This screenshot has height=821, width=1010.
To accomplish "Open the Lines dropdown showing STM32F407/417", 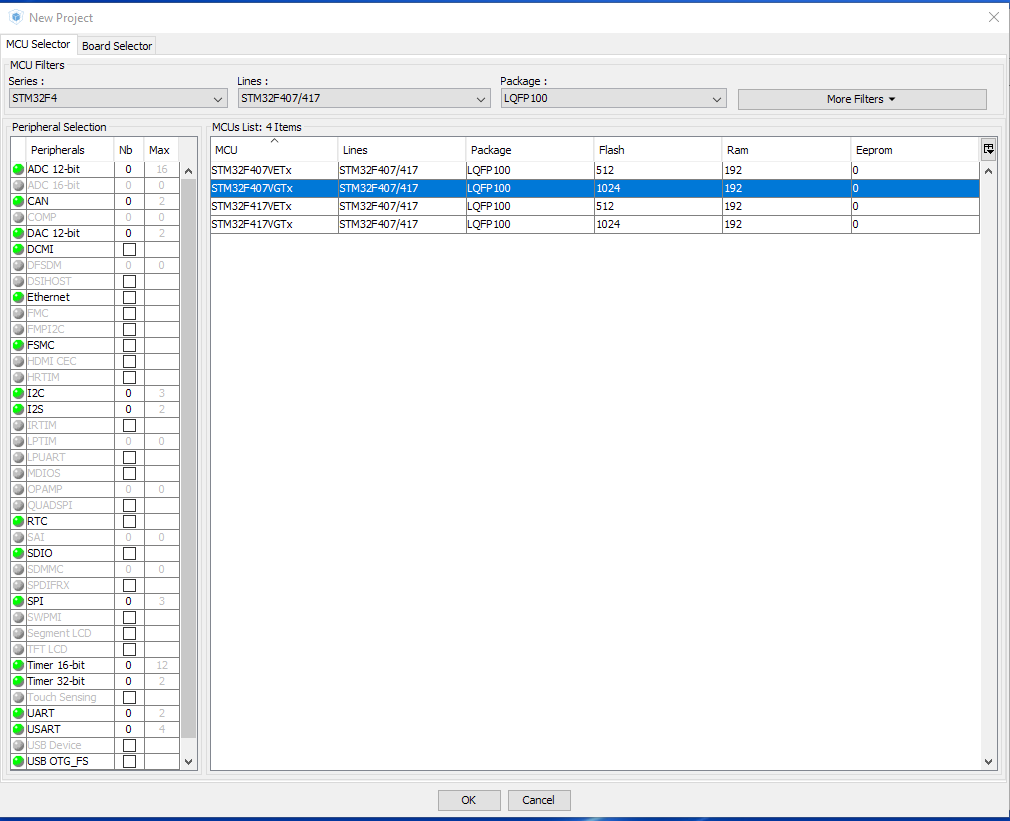I will coord(364,99).
